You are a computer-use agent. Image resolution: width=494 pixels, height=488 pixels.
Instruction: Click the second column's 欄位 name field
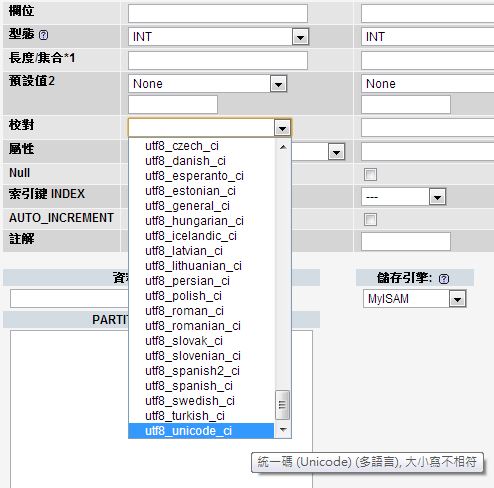tap(428, 13)
